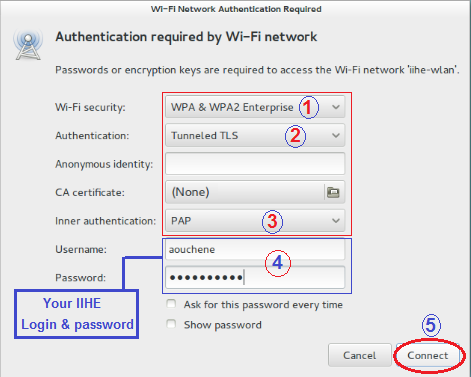
Task: Expand the Authentication Tunneled TLS dropdown
Action: point(255,136)
